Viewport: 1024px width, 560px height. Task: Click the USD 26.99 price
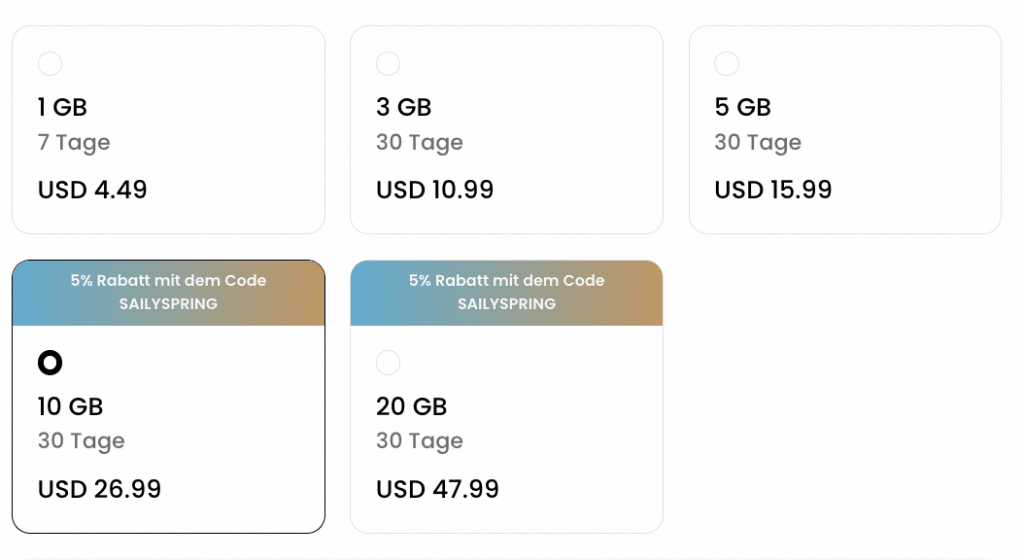(x=99, y=489)
